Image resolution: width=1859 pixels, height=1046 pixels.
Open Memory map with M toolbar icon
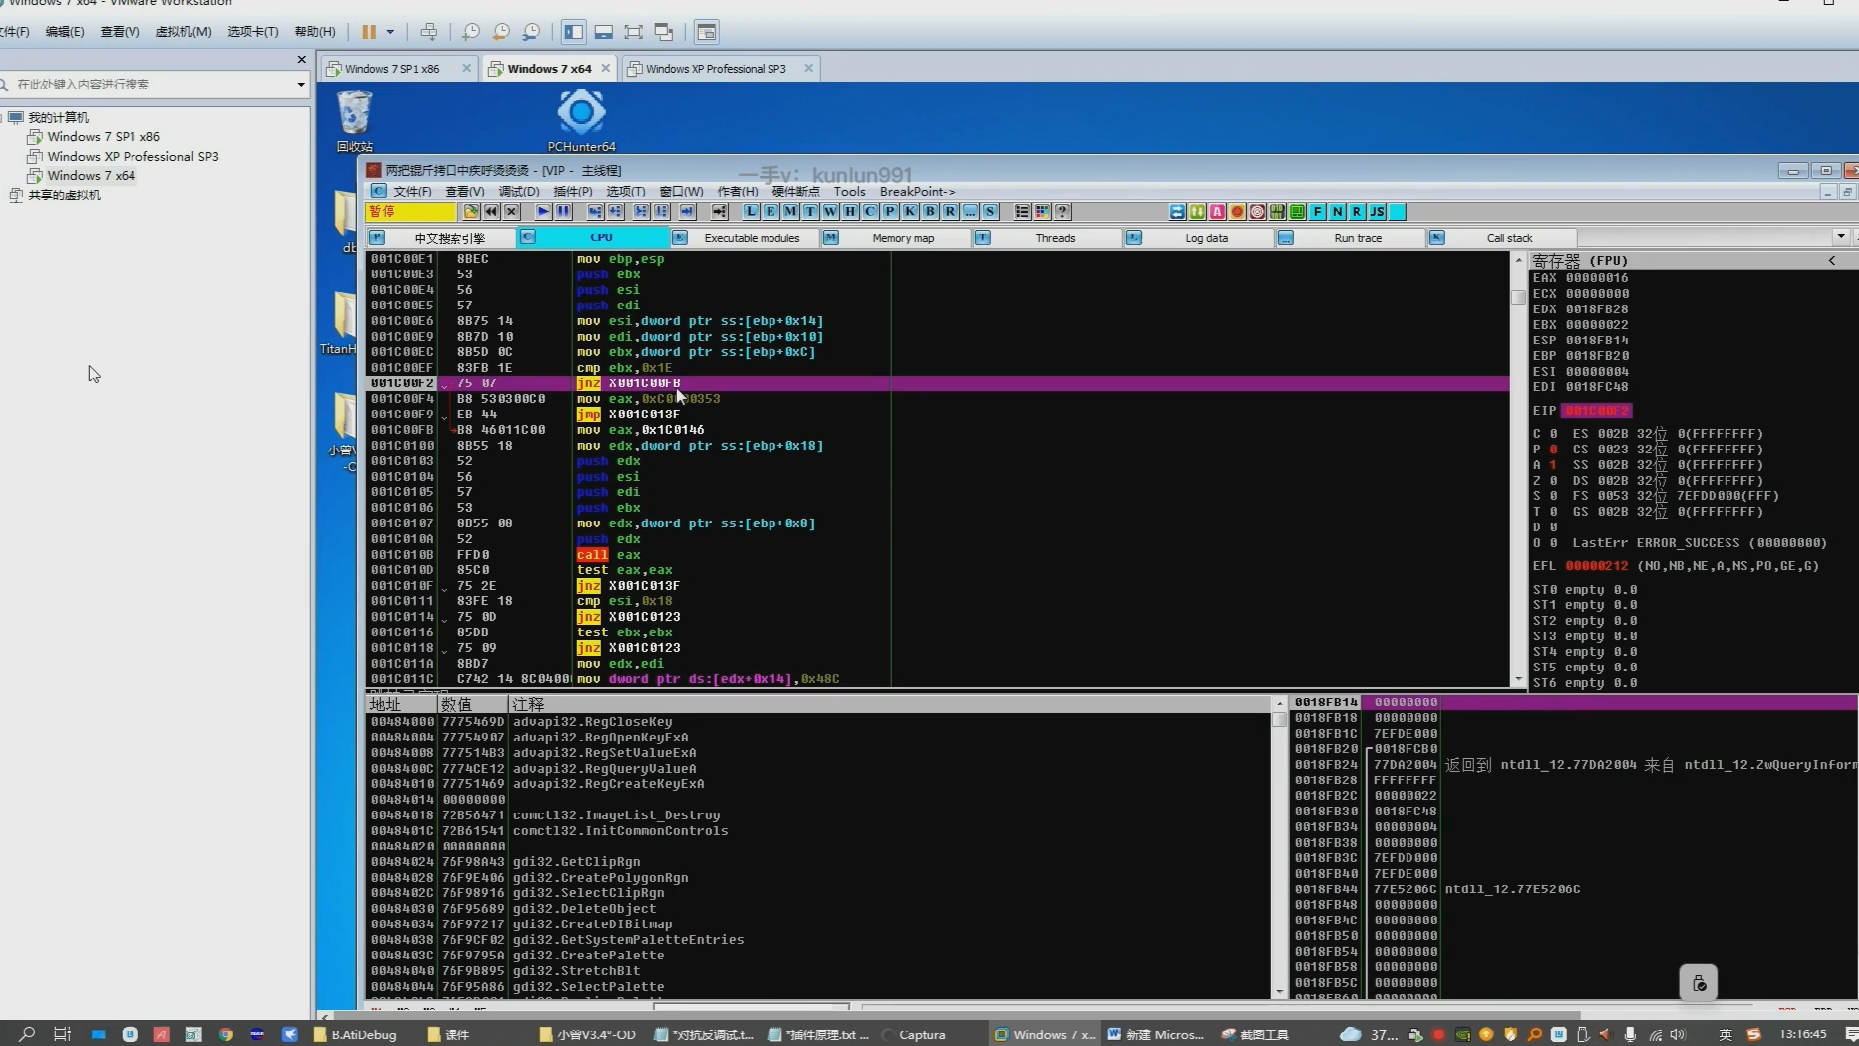[791, 212]
